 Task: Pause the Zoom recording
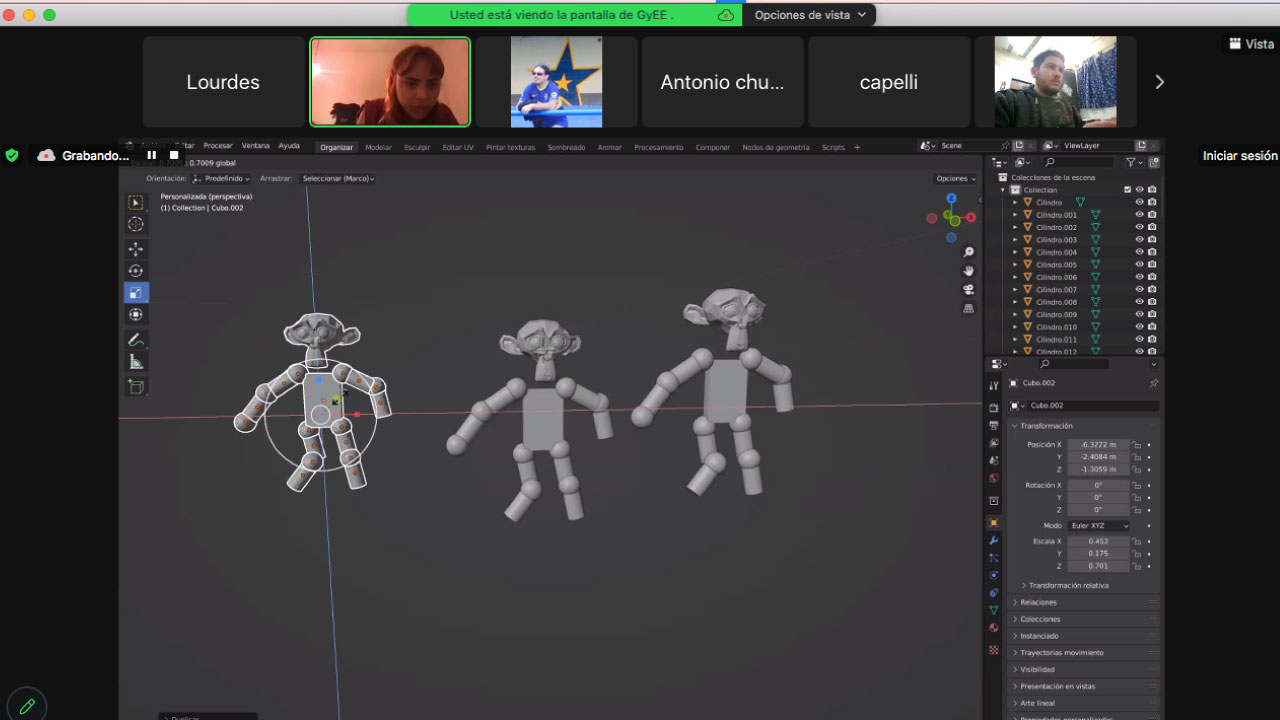click(x=151, y=155)
